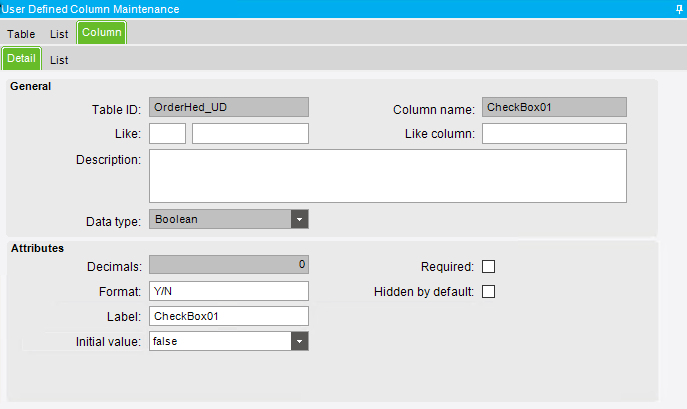Viewport: 687px width, 409px height.
Task: Click the pin icon in the title bar
Action: (679, 9)
